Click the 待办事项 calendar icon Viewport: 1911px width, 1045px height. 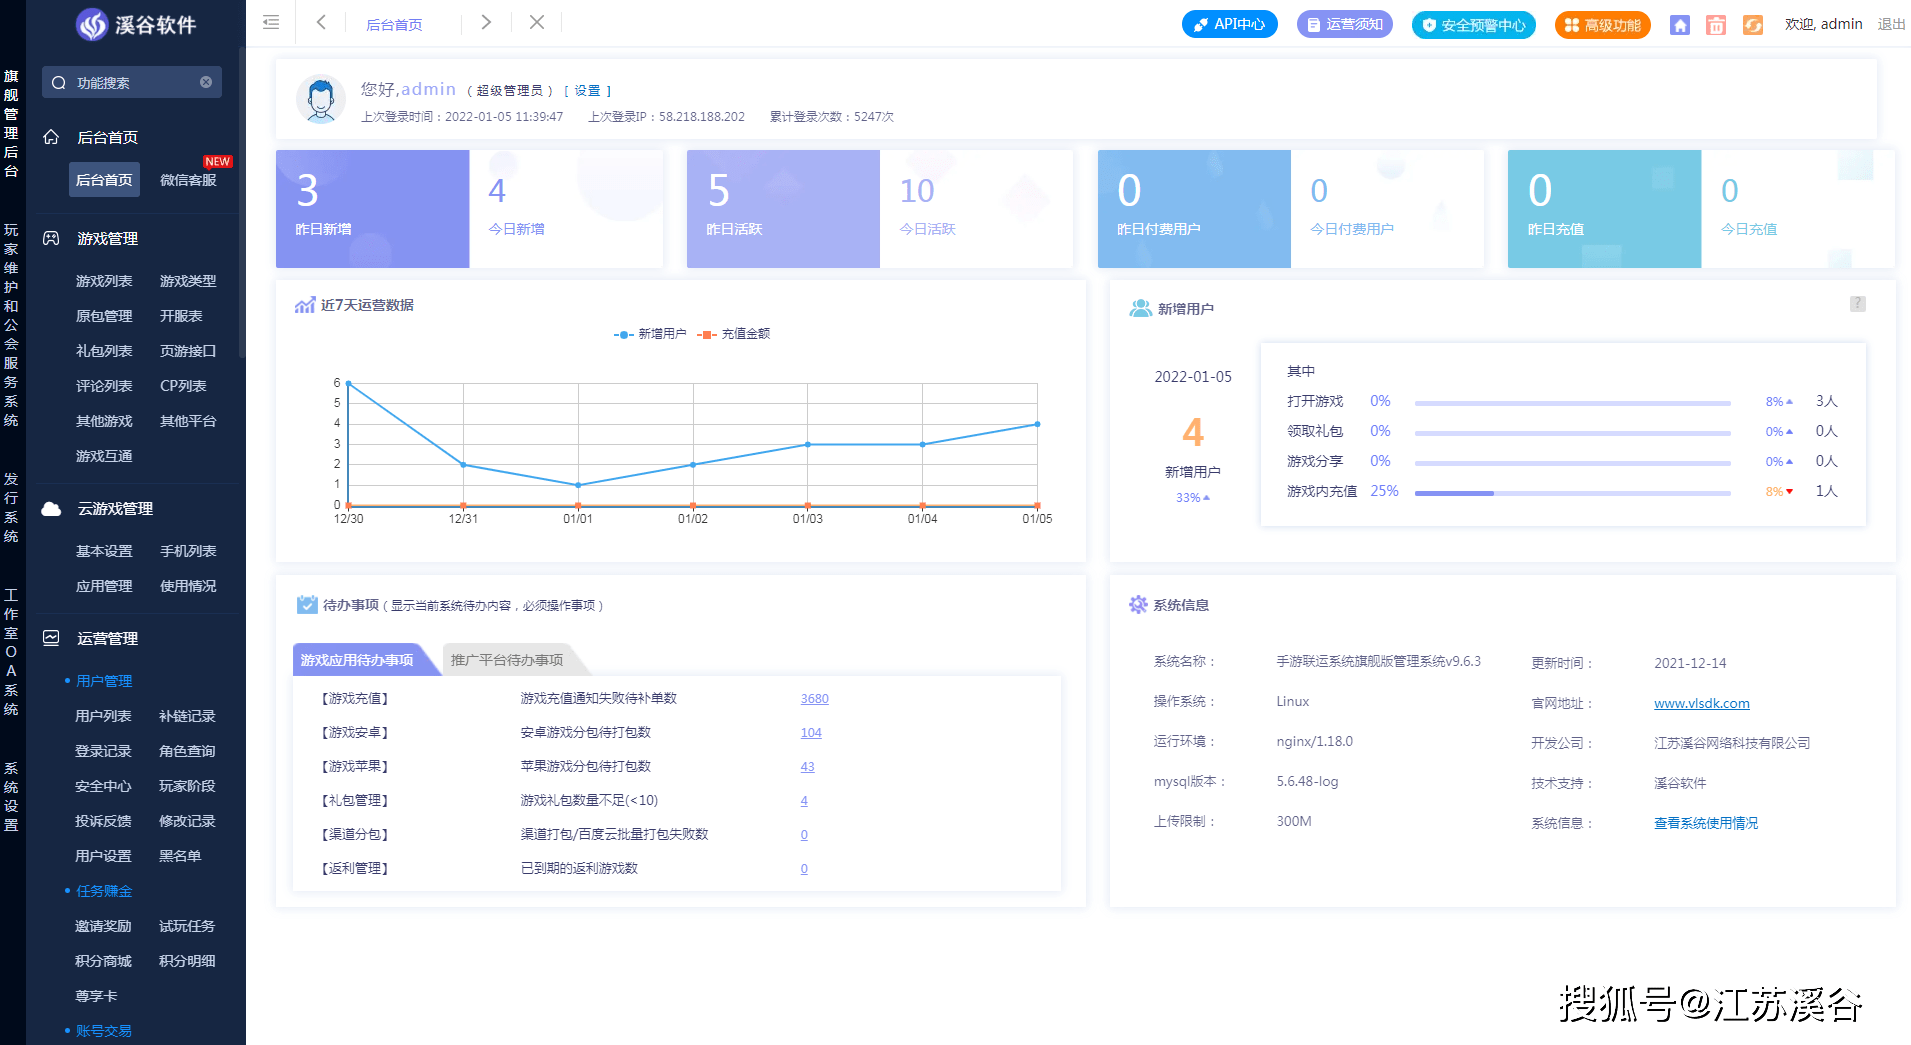(307, 604)
